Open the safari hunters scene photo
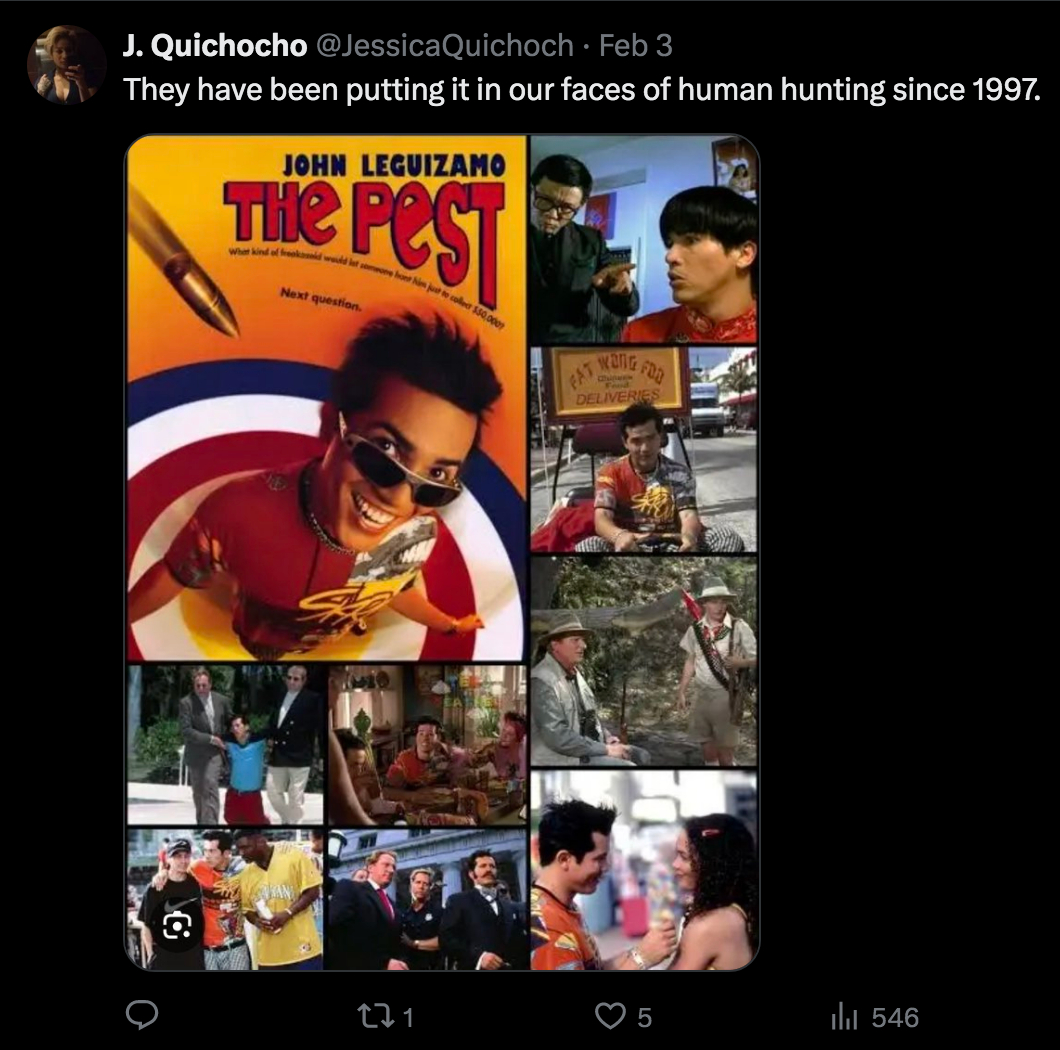1060x1050 pixels. [x=644, y=661]
